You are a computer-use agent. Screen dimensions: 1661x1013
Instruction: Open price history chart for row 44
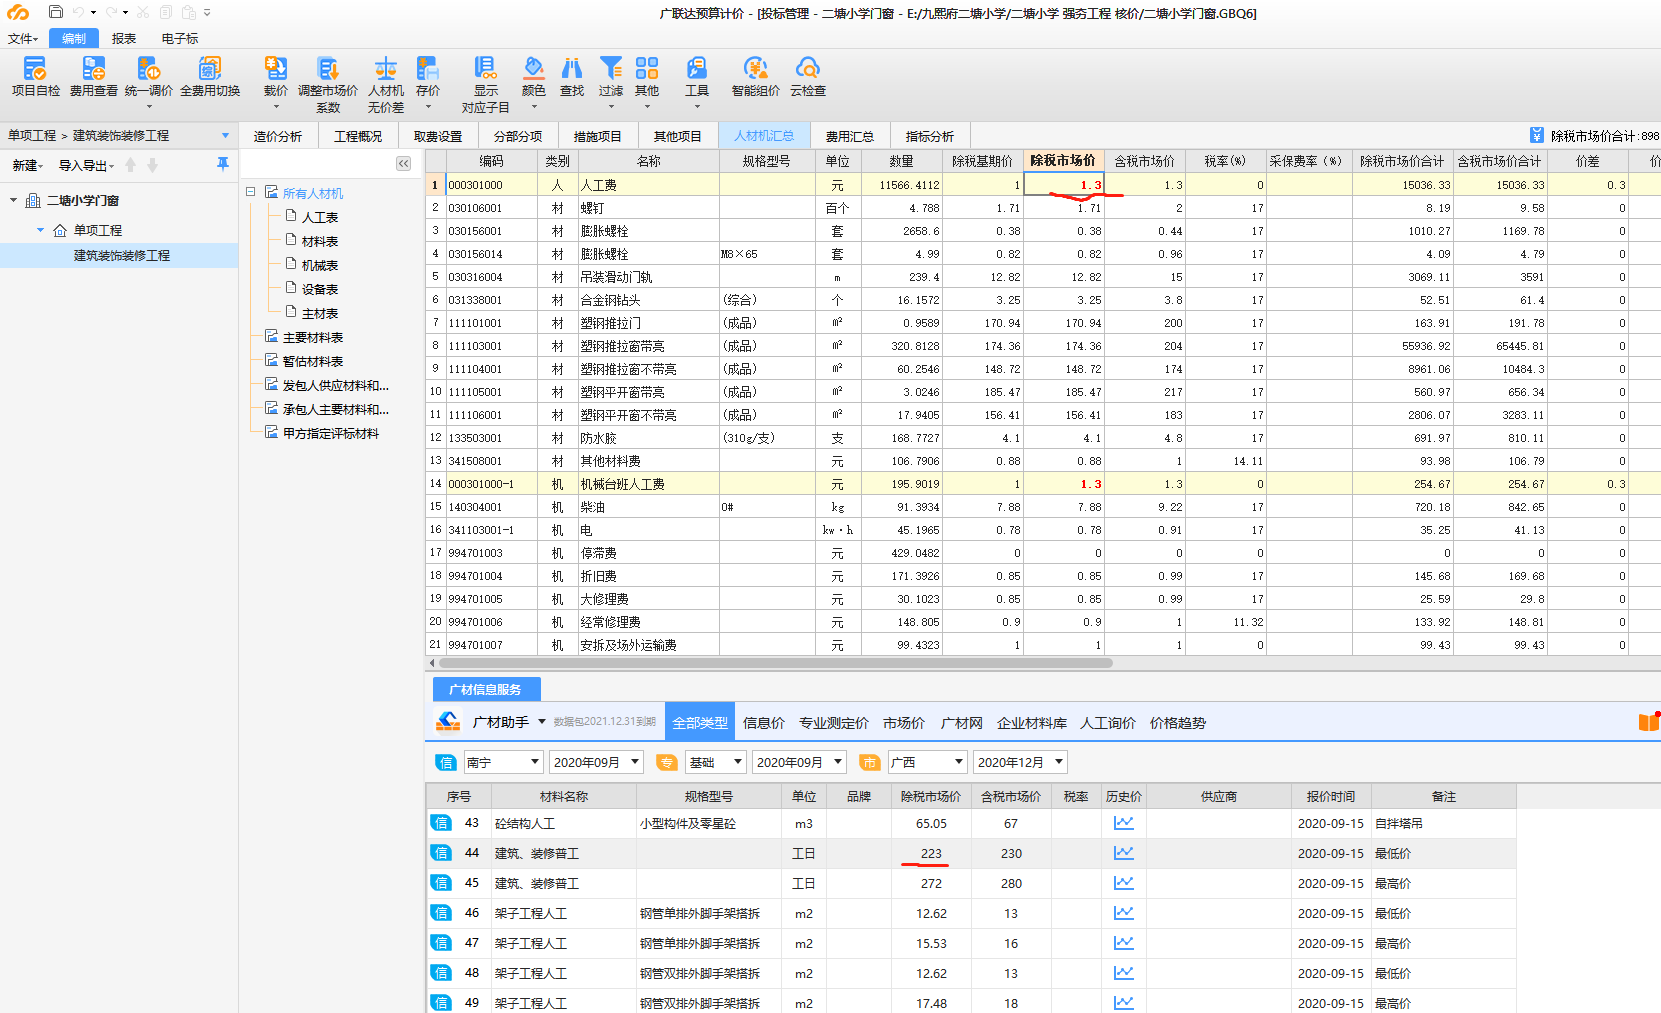[1124, 853]
